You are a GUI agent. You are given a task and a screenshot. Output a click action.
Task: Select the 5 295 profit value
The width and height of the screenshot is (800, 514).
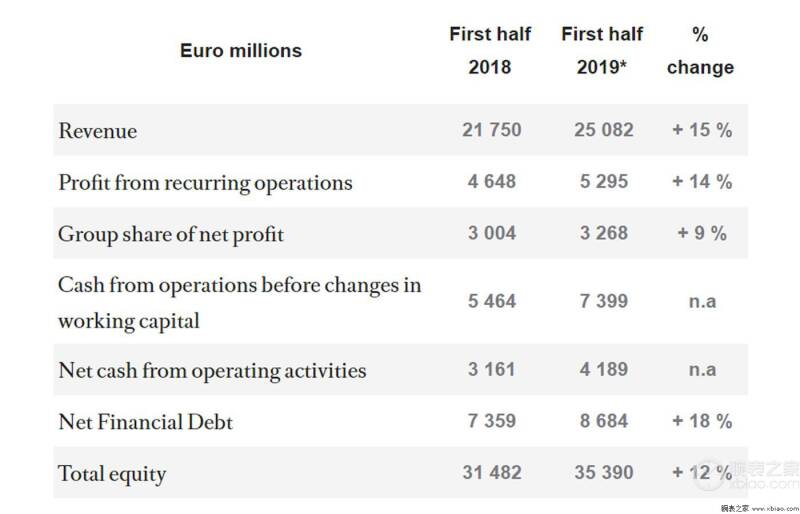point(604,181)
